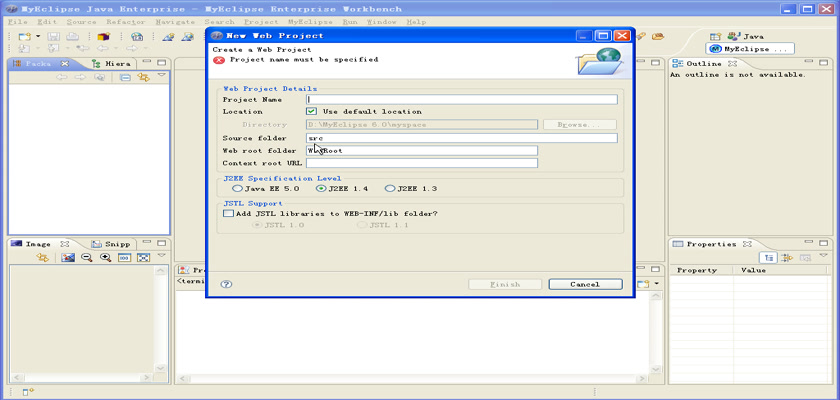Switch to the Image preview tab
Screen dimensions: 840x400
pos(40,244)
